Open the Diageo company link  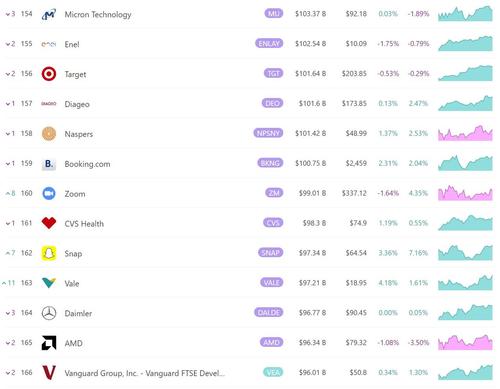point(77,104)
